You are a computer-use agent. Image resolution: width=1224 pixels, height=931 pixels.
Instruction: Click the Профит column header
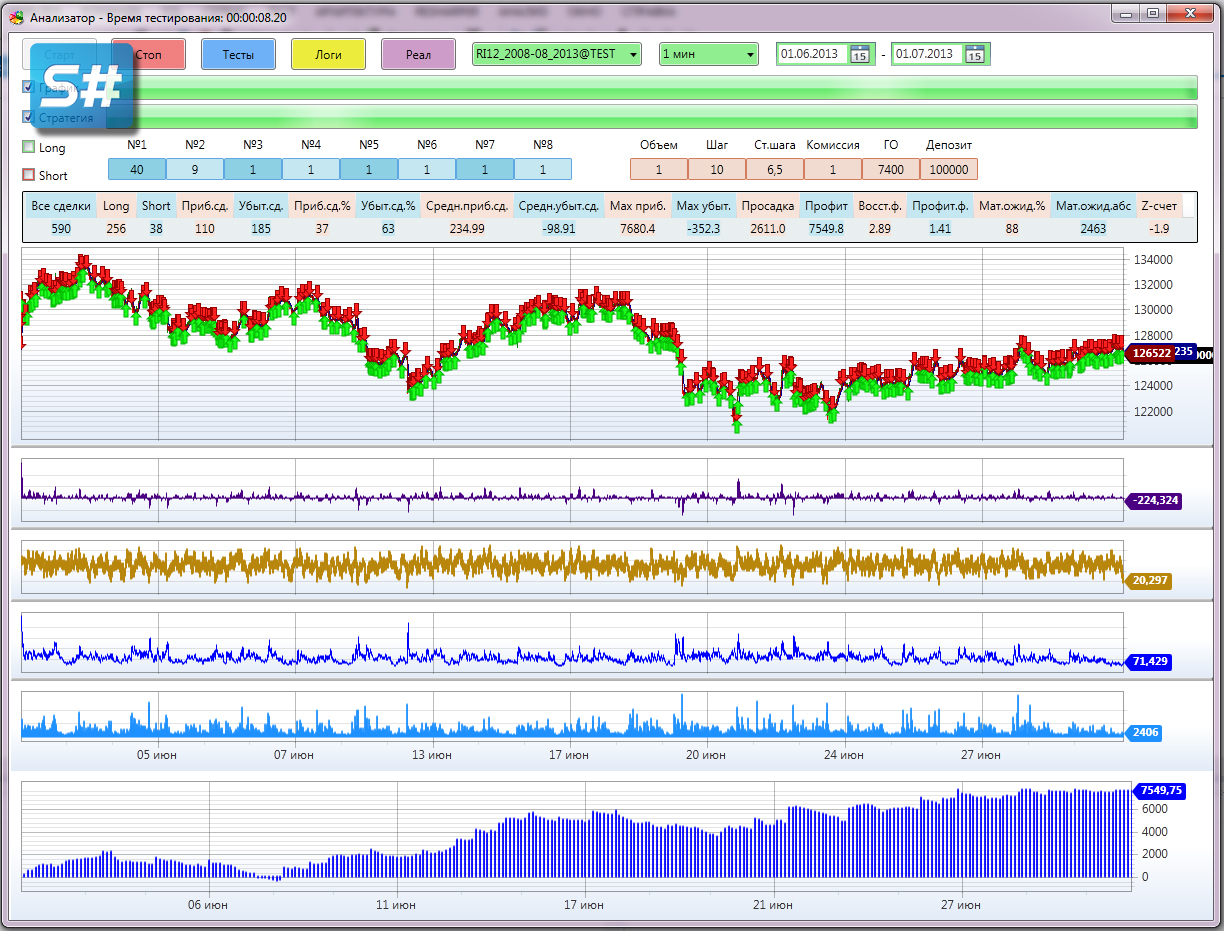click(825, 207)
